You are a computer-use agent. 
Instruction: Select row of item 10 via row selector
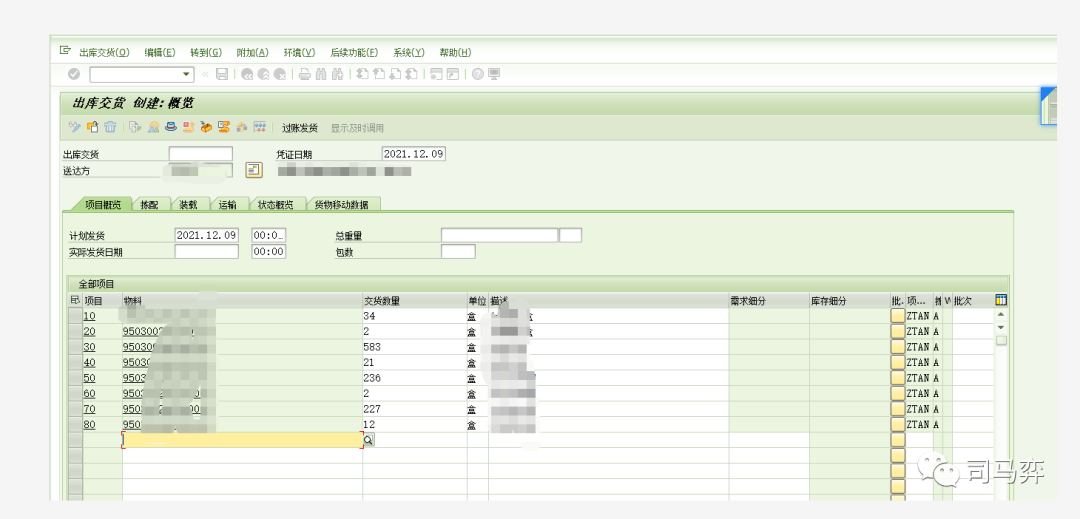[76, 316]
